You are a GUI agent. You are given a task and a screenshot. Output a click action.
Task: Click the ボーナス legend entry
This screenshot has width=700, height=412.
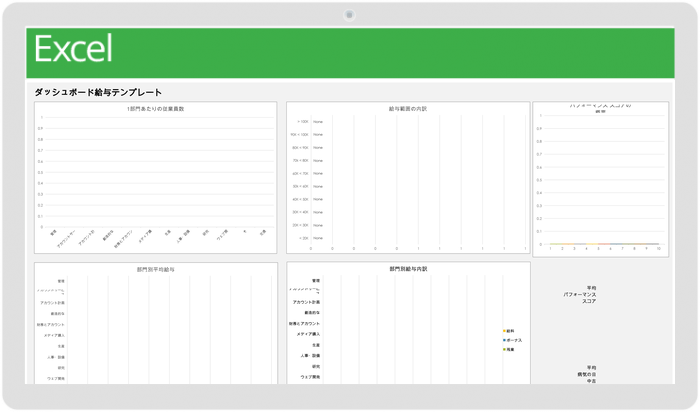coord(512,340)
